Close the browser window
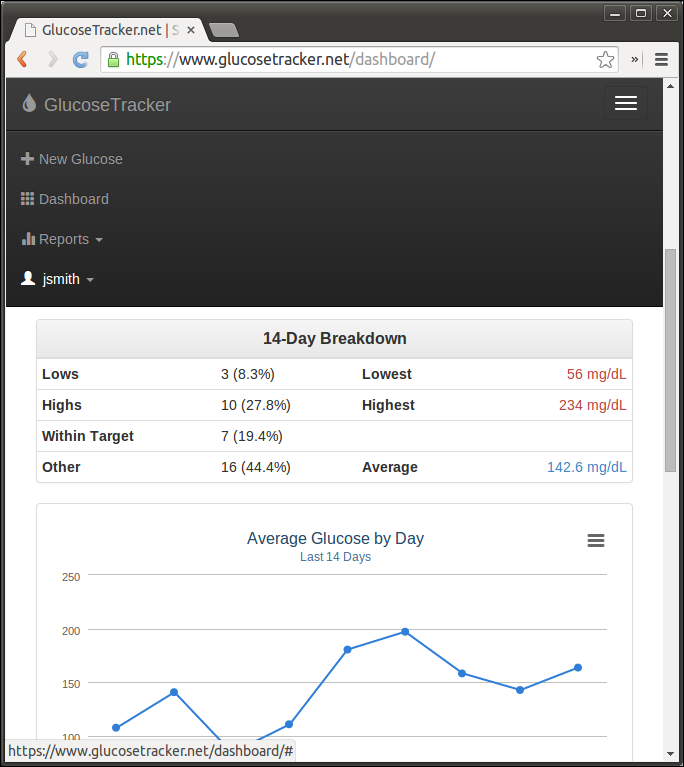This screenshot has height=767, width=684. [x=667, y=13]
